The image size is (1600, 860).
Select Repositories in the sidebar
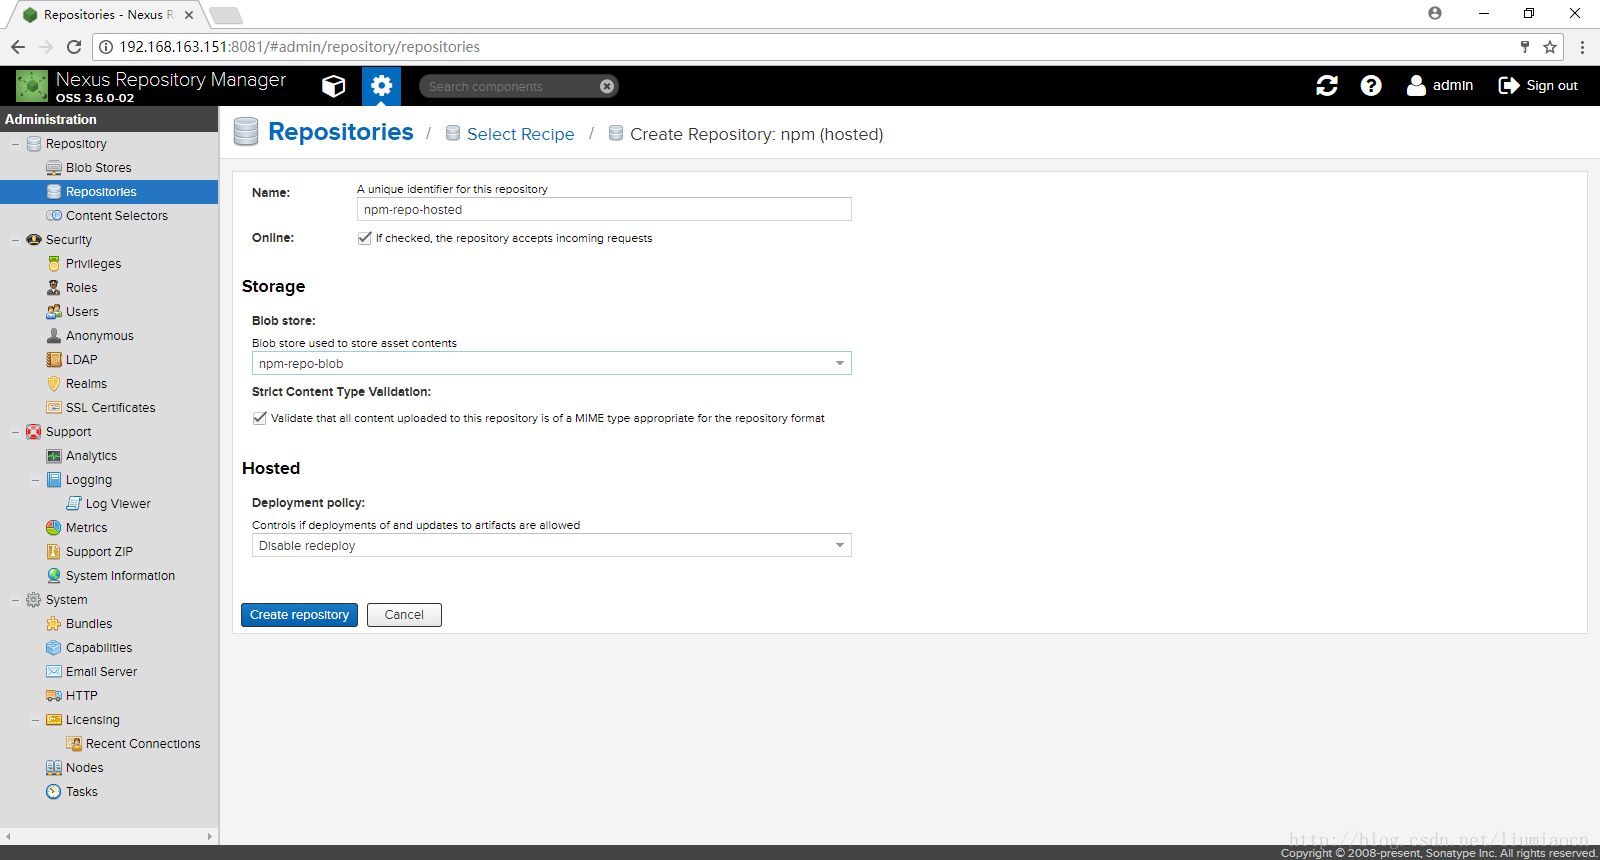point(109,192)
